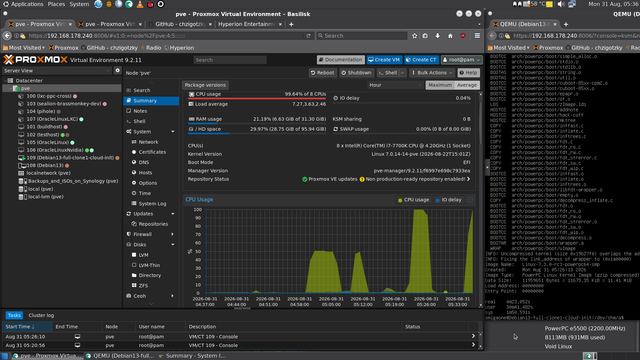This screenshot has height=360, width=640.
Task: Click browser Search box
Action: point(362,36)
